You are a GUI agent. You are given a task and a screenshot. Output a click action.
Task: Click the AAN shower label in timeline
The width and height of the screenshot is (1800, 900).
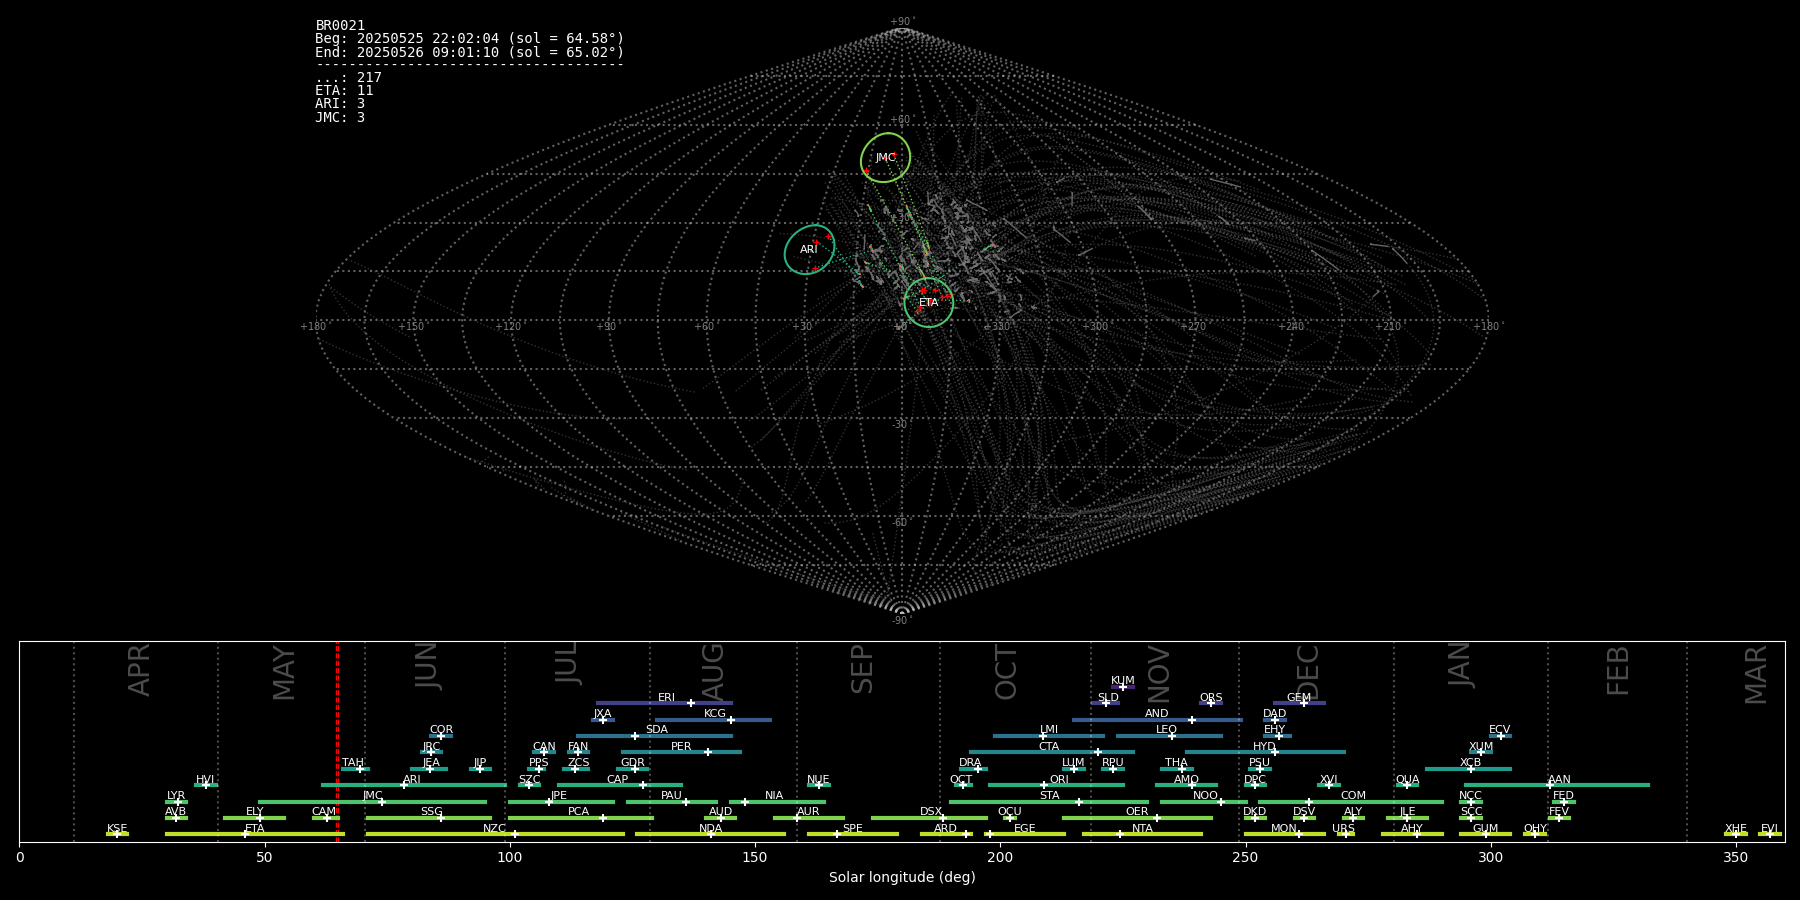coord(1559,780)
